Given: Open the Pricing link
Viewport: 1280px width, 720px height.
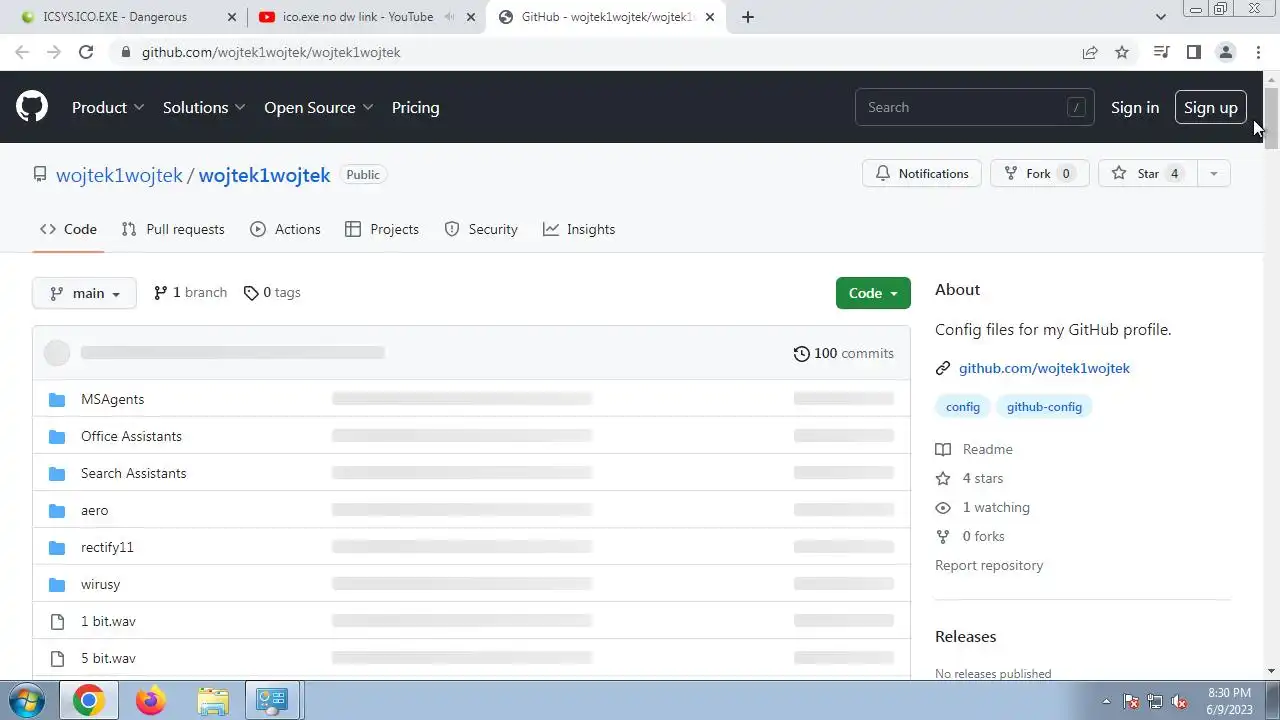Looking at the screenshot, I should pyautogui.click(x=415, y=107).
